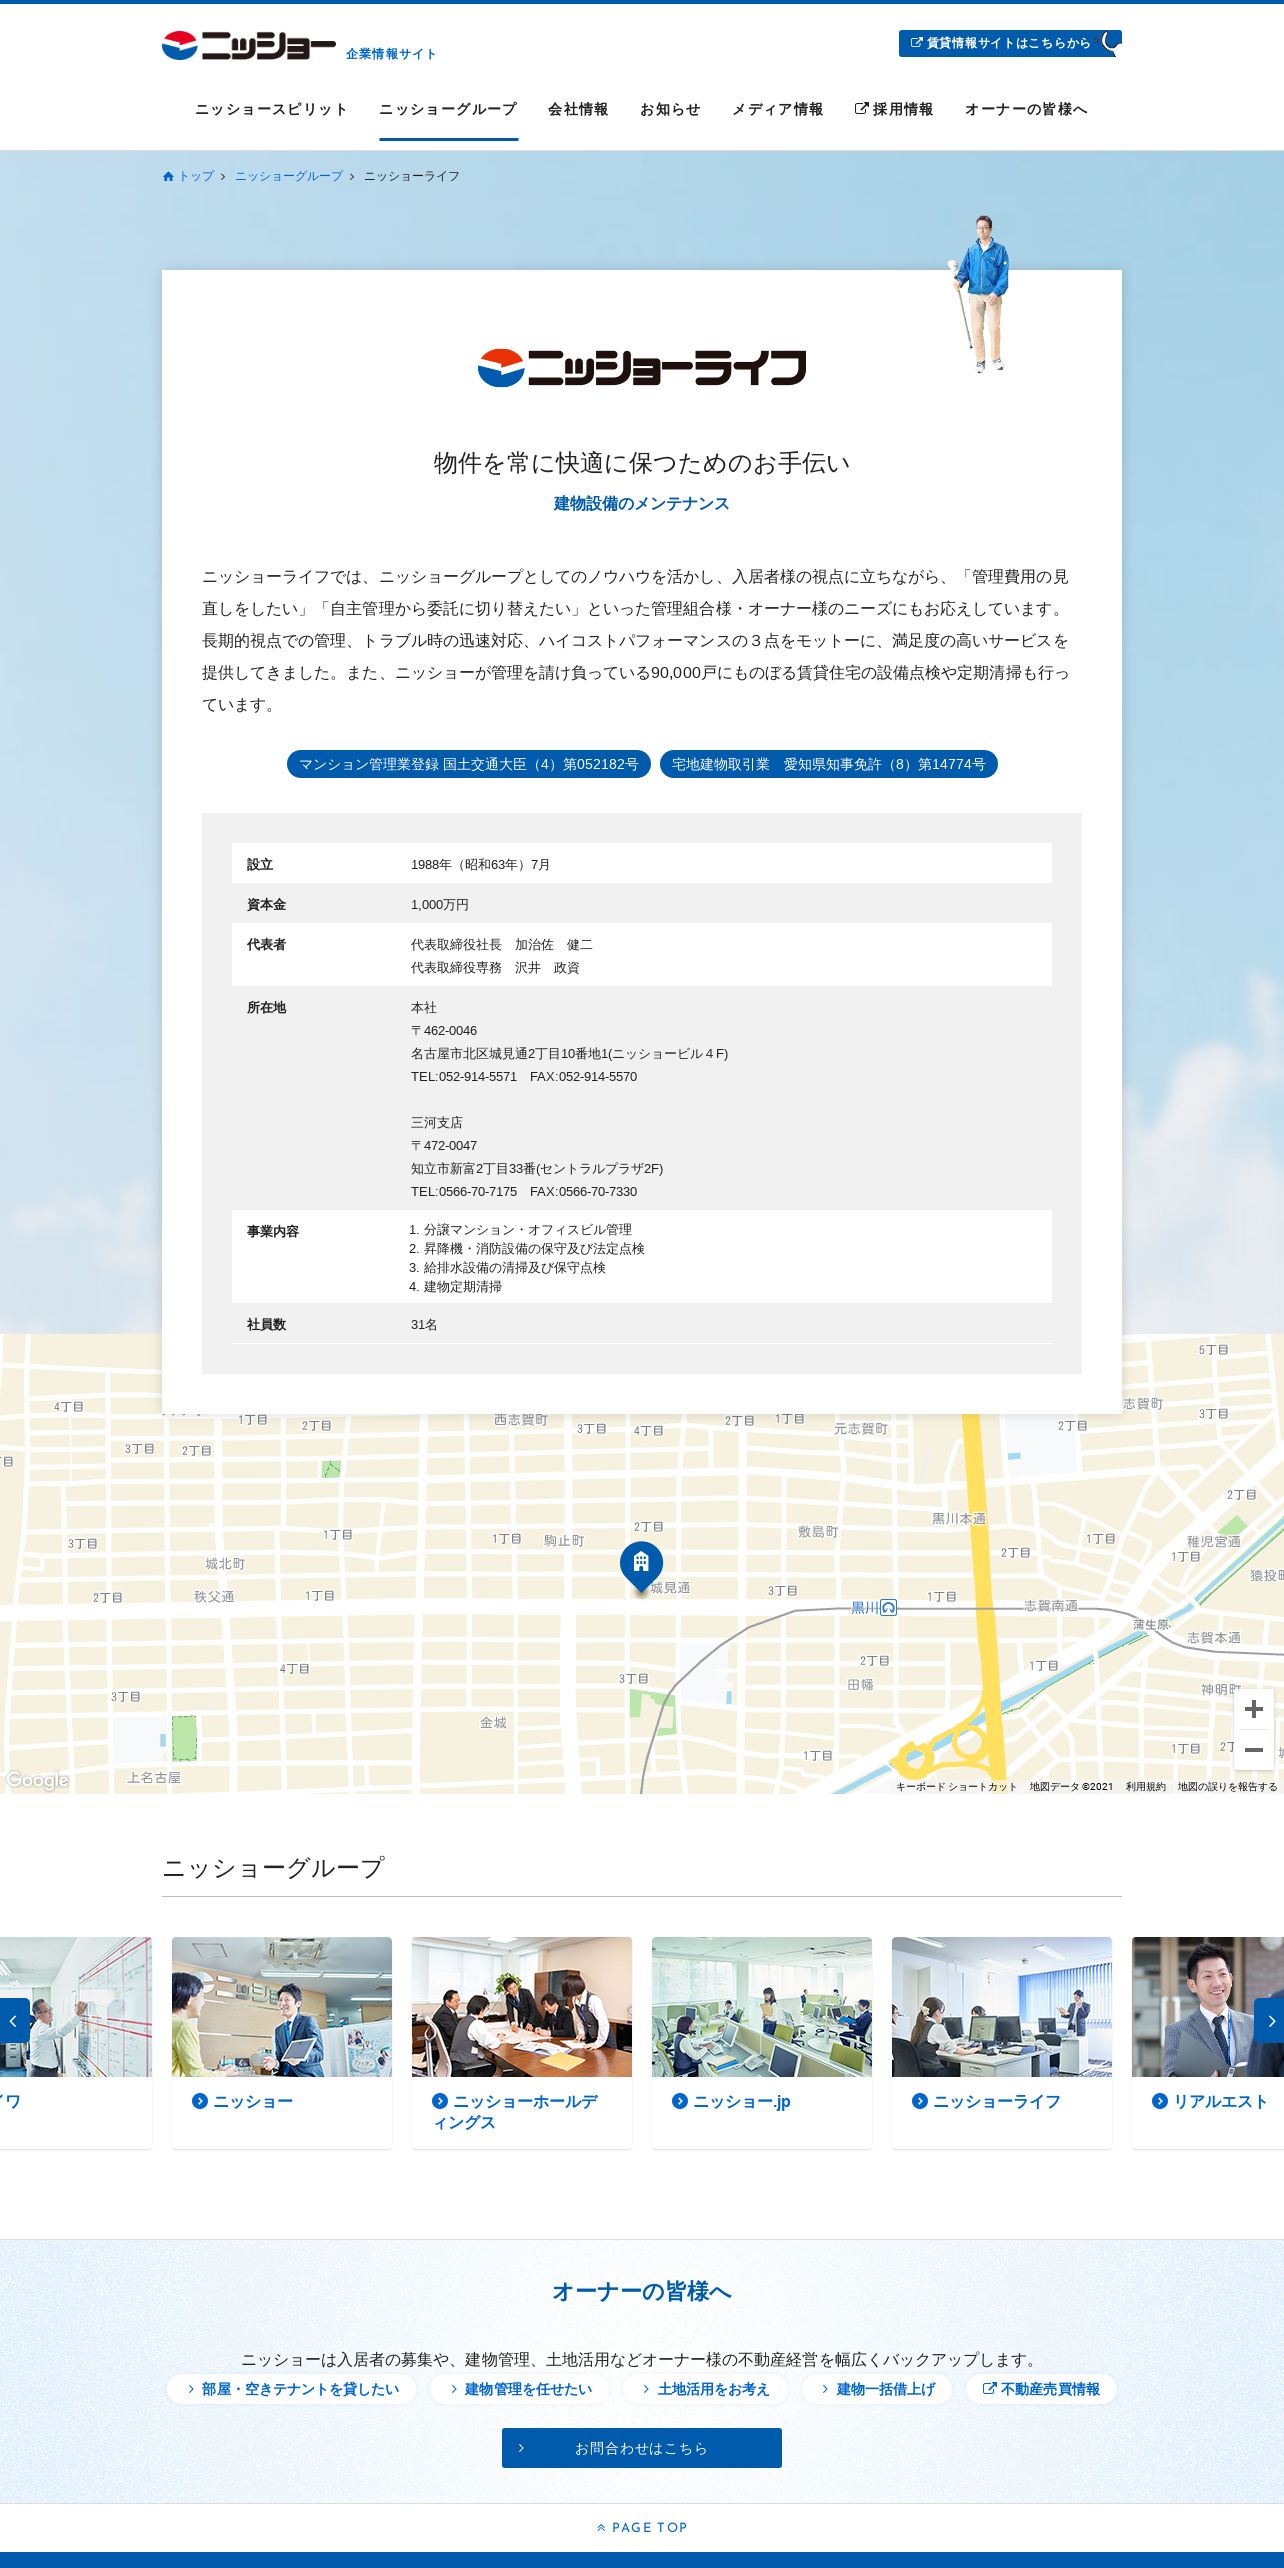Open map 利用規約 link
Screen dimensions: 1284x2568
tap(1146, 1786)
